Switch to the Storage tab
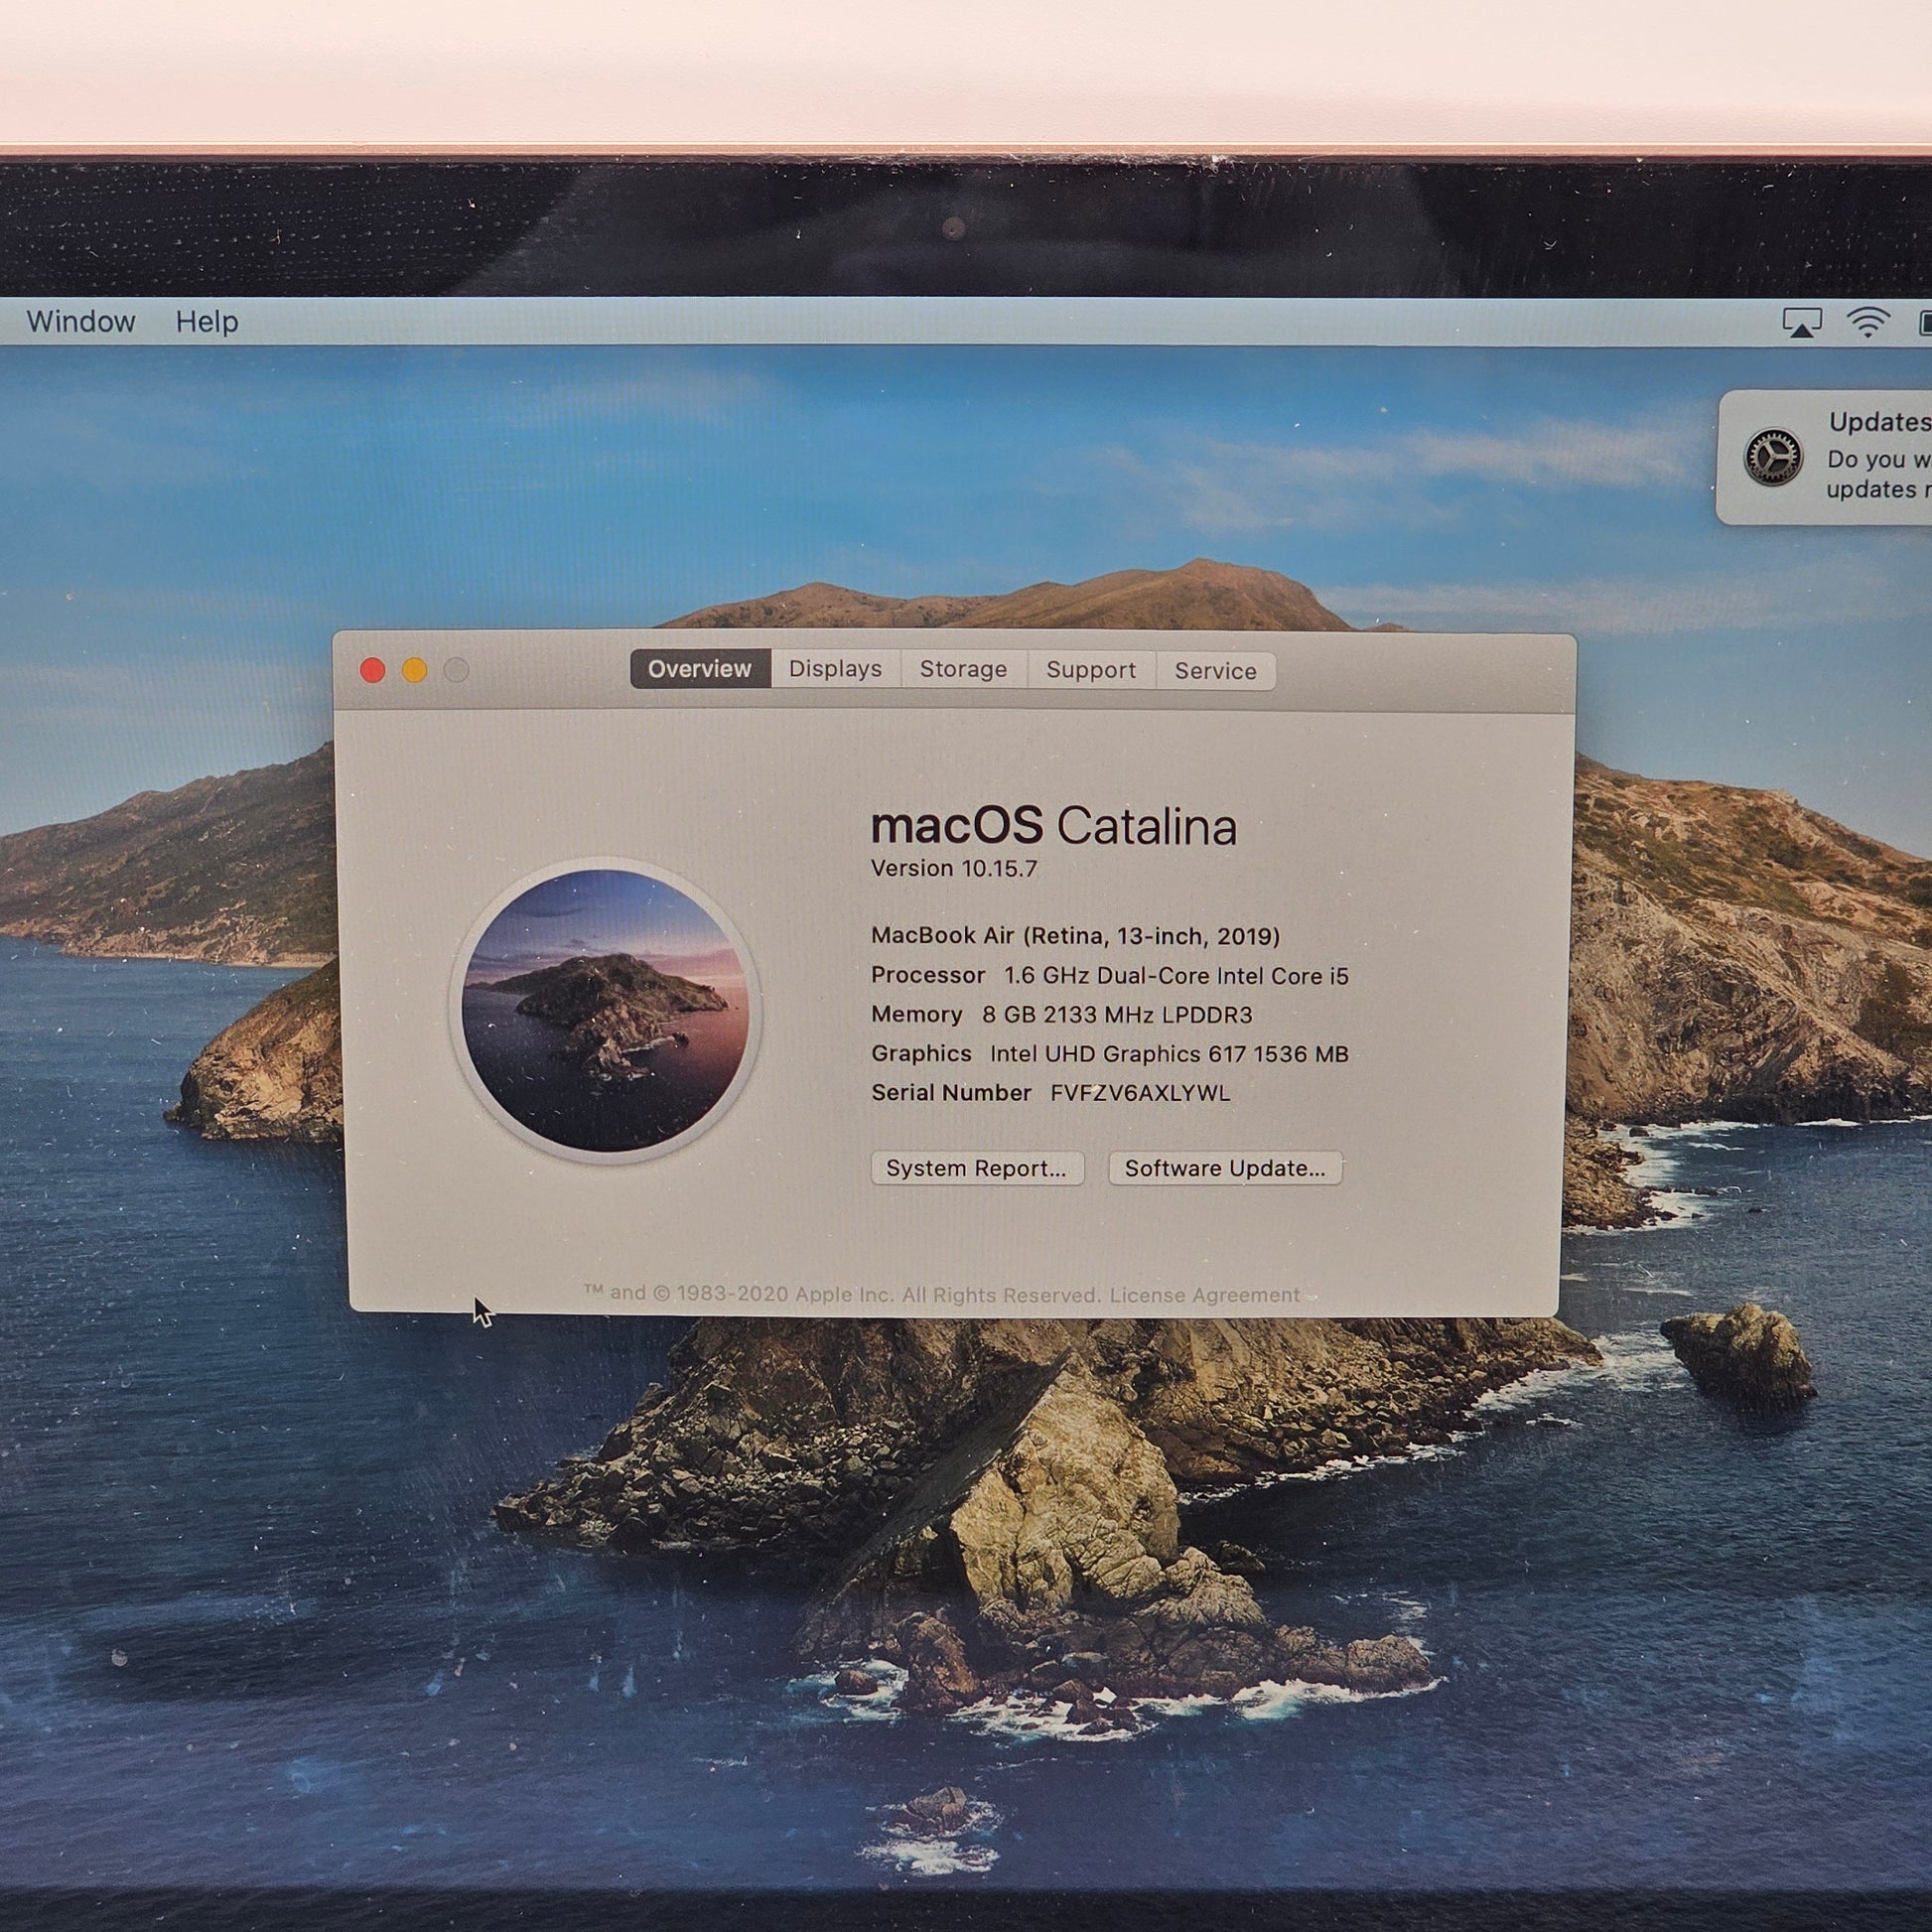Viewport: 1932px width, 1932px height. coord(963,670)
